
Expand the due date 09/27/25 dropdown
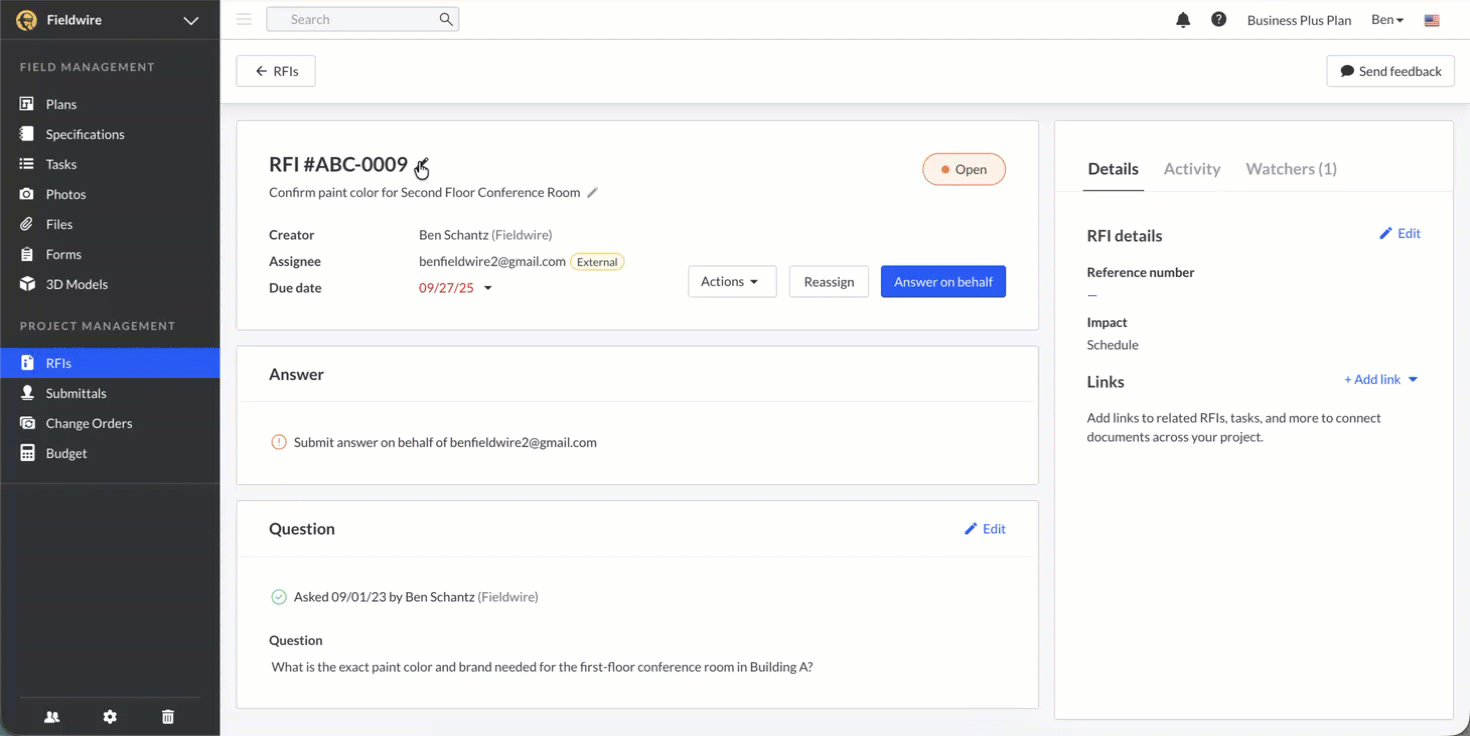488,288
